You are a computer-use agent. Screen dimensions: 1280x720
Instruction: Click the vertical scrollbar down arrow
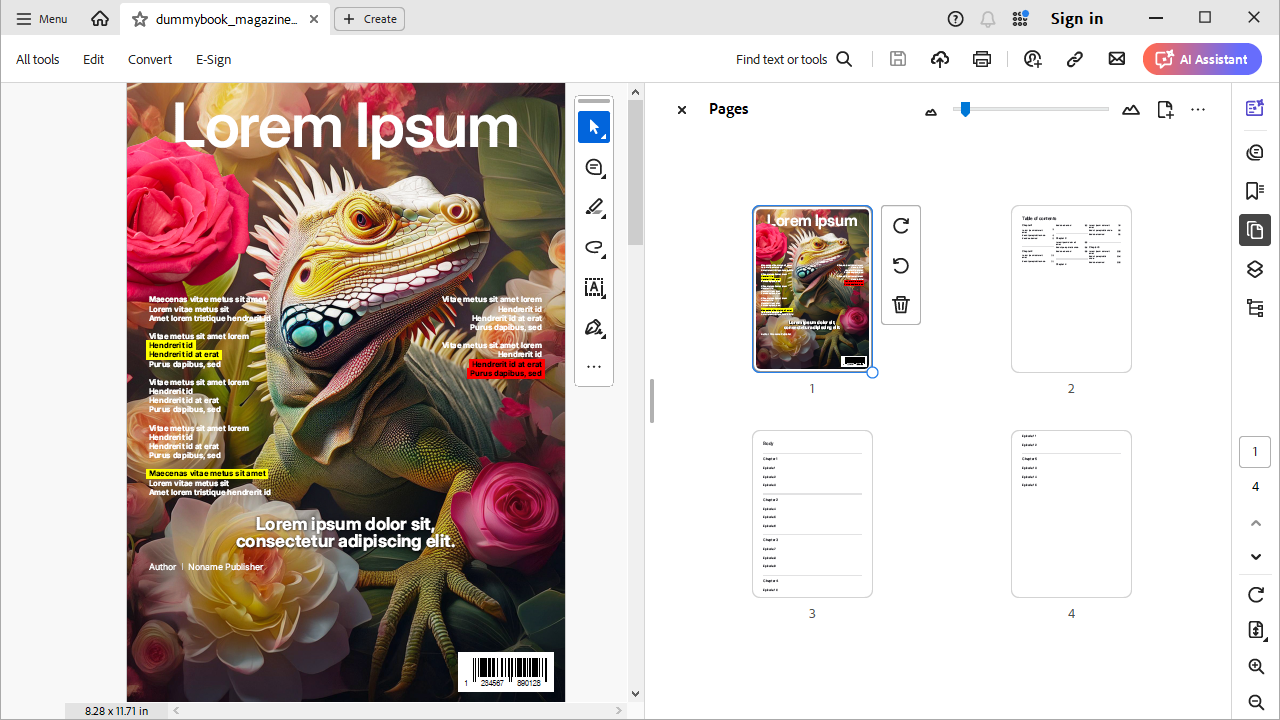coord(635,694)
